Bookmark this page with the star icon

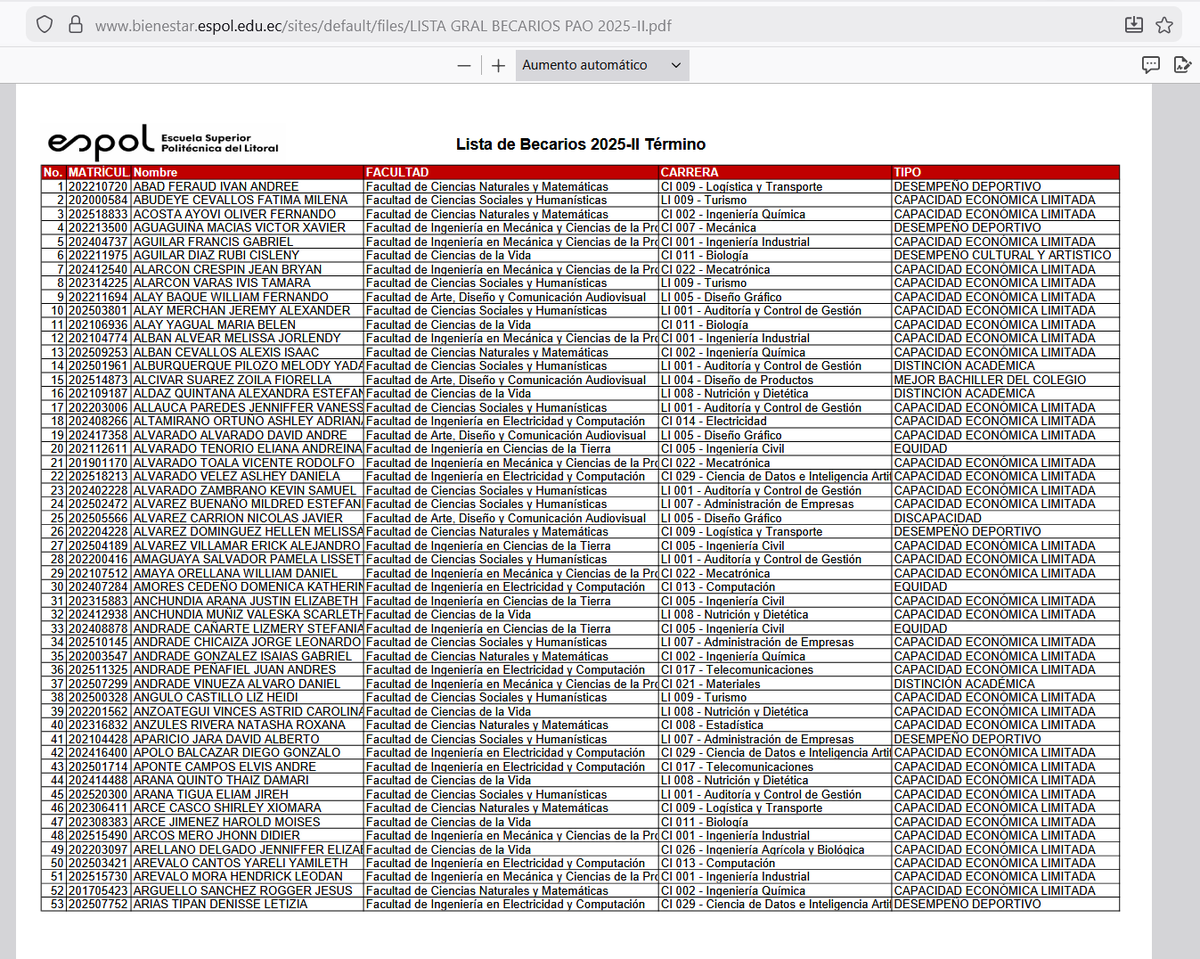tap(1164, 25)
